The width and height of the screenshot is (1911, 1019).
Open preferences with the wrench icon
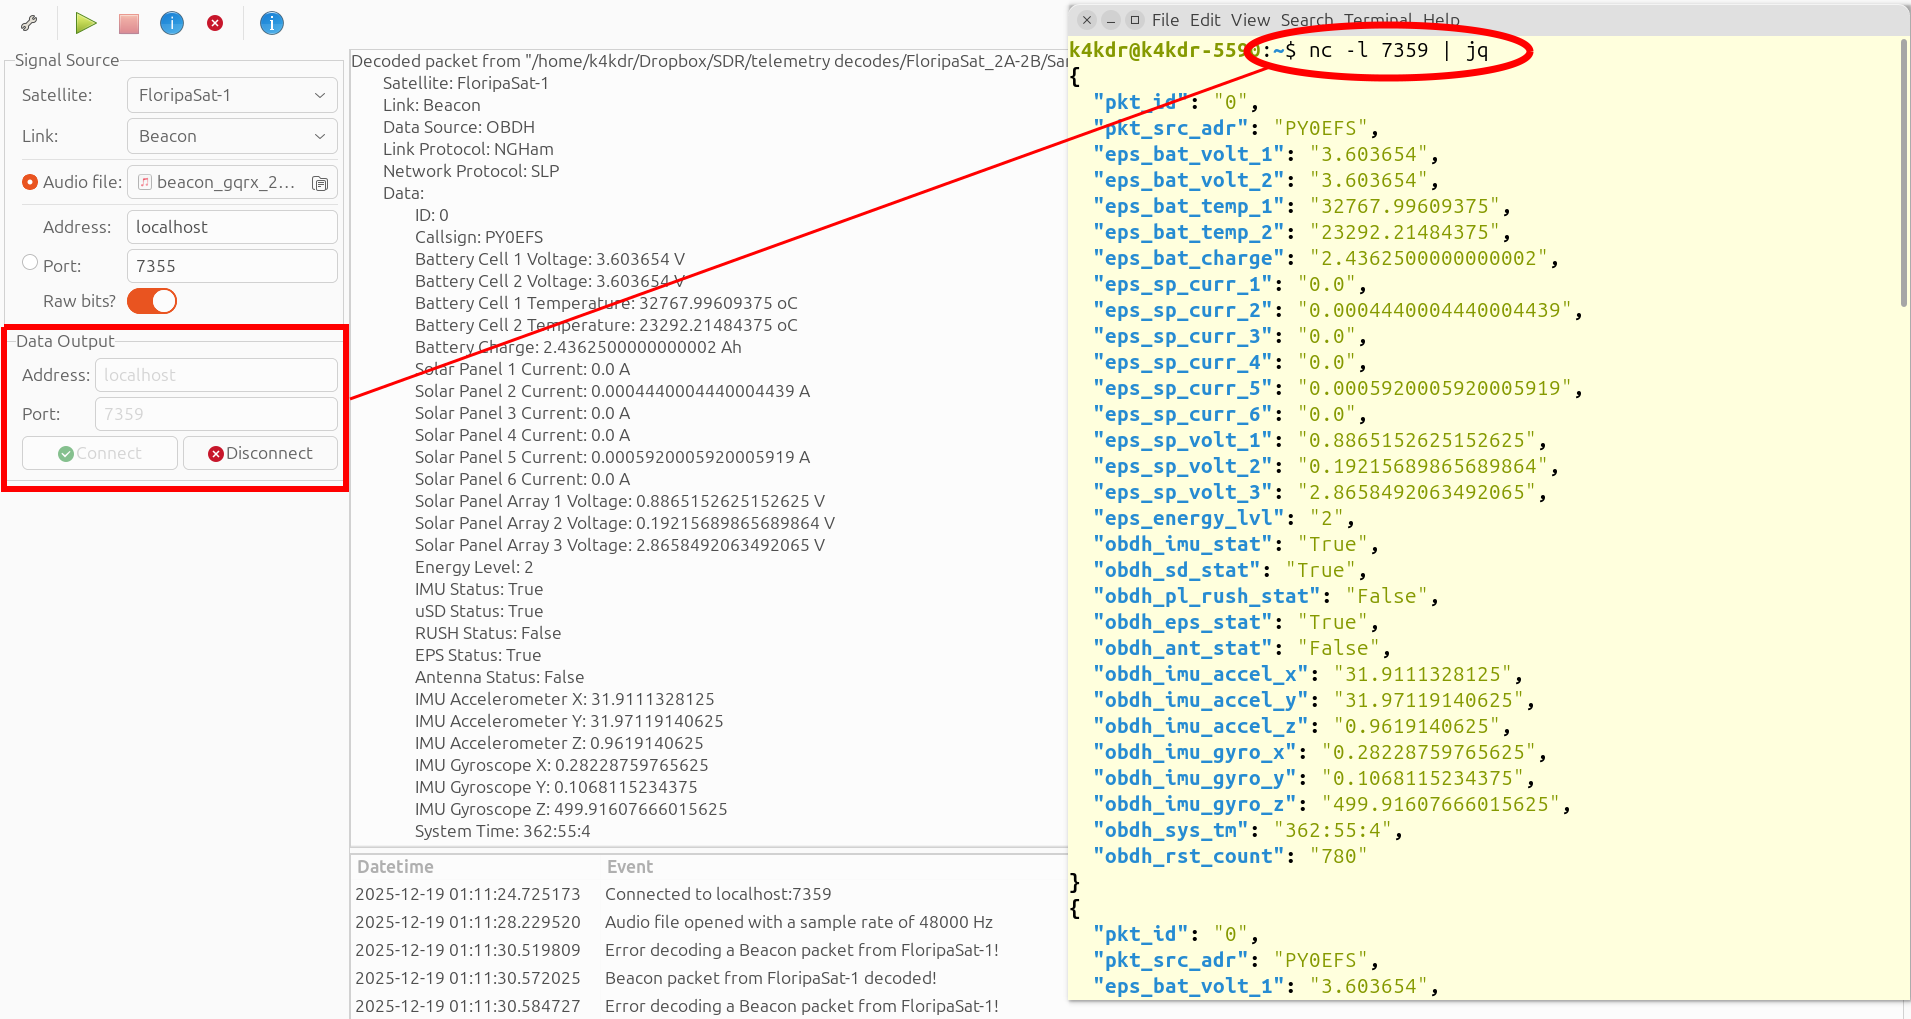(29, 23)
